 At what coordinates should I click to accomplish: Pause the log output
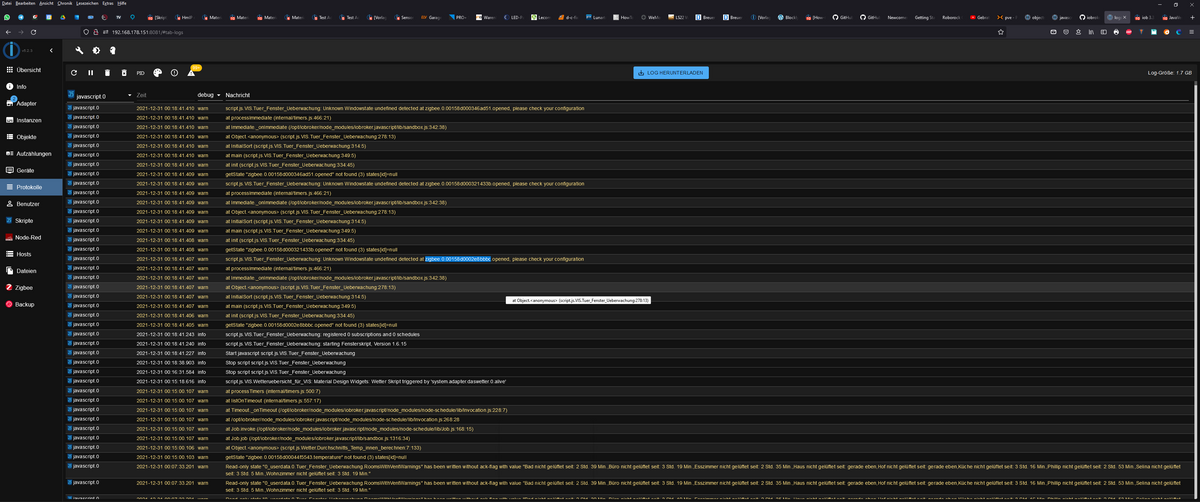click(91, 73)
